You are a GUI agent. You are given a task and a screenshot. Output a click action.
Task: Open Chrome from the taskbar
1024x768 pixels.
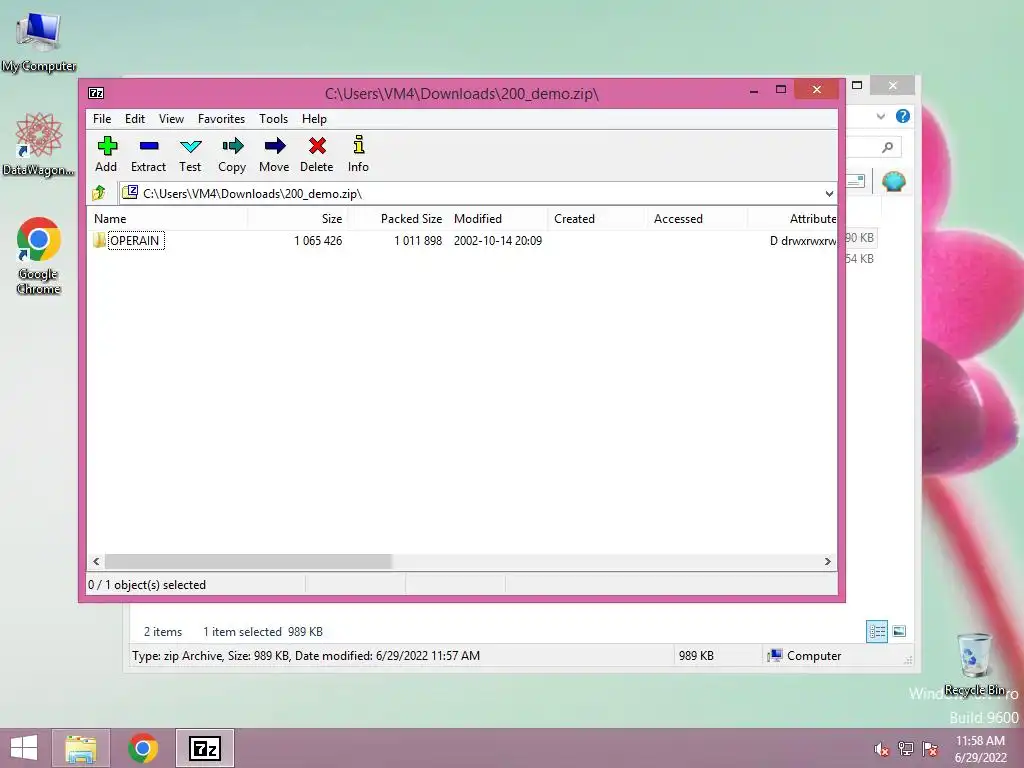(143, 748)
